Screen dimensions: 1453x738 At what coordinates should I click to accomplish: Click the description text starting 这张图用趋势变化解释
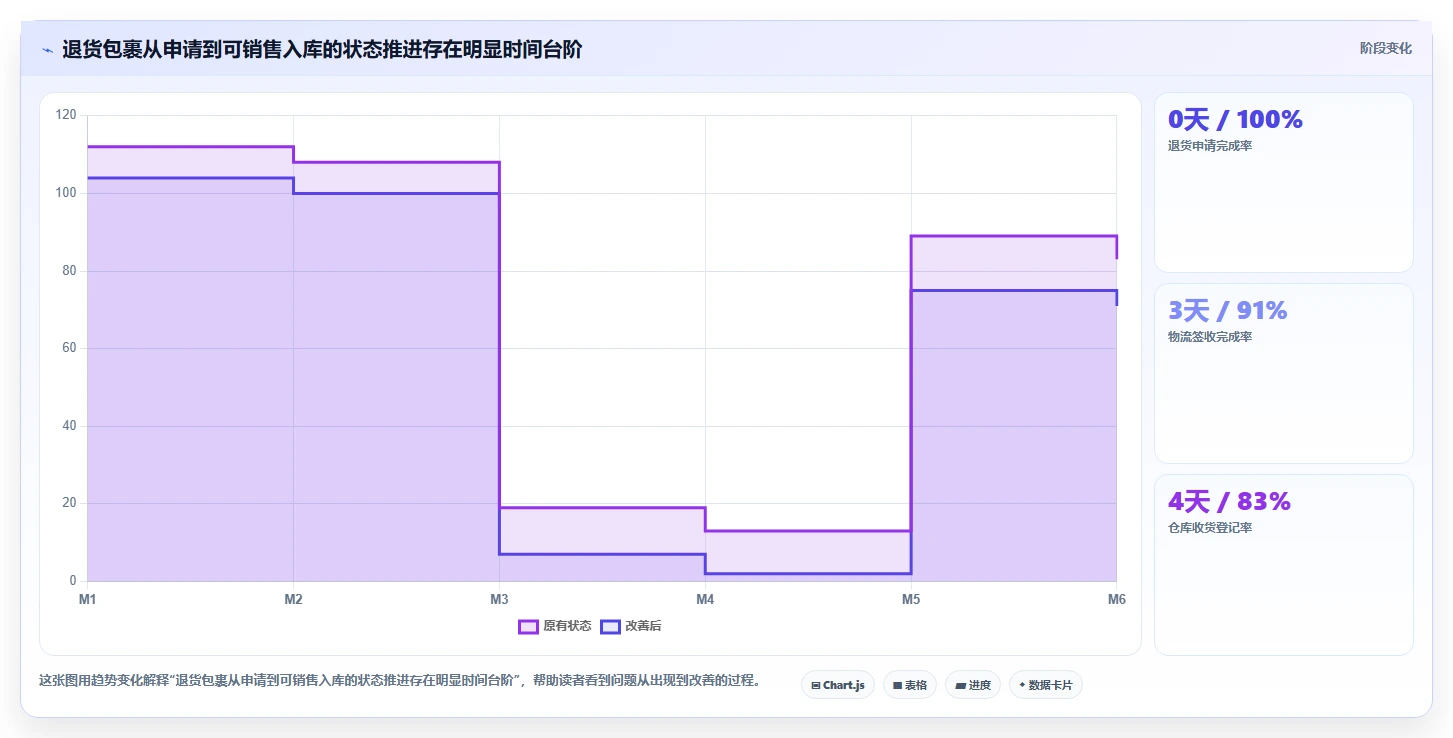[400, 681]
